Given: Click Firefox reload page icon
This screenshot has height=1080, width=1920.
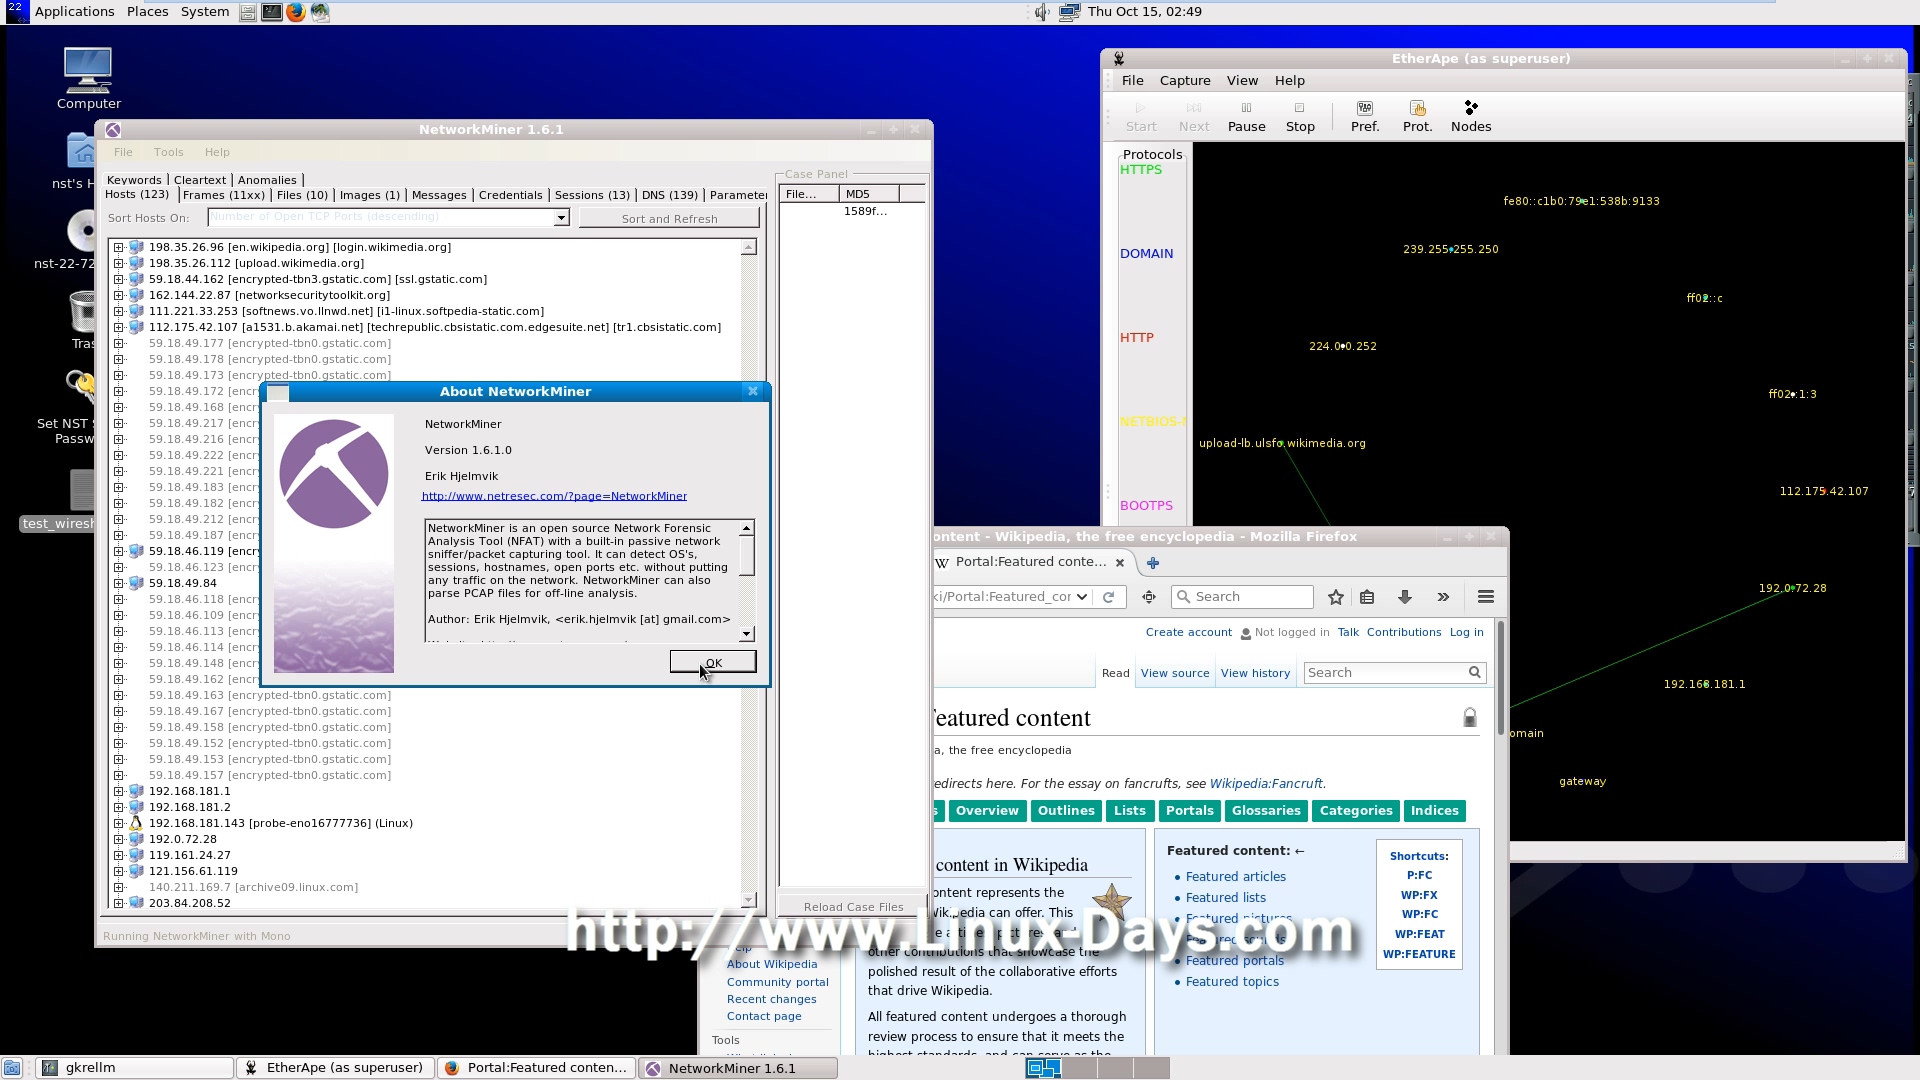Looking at the screenshot, I should [1108, 597].
